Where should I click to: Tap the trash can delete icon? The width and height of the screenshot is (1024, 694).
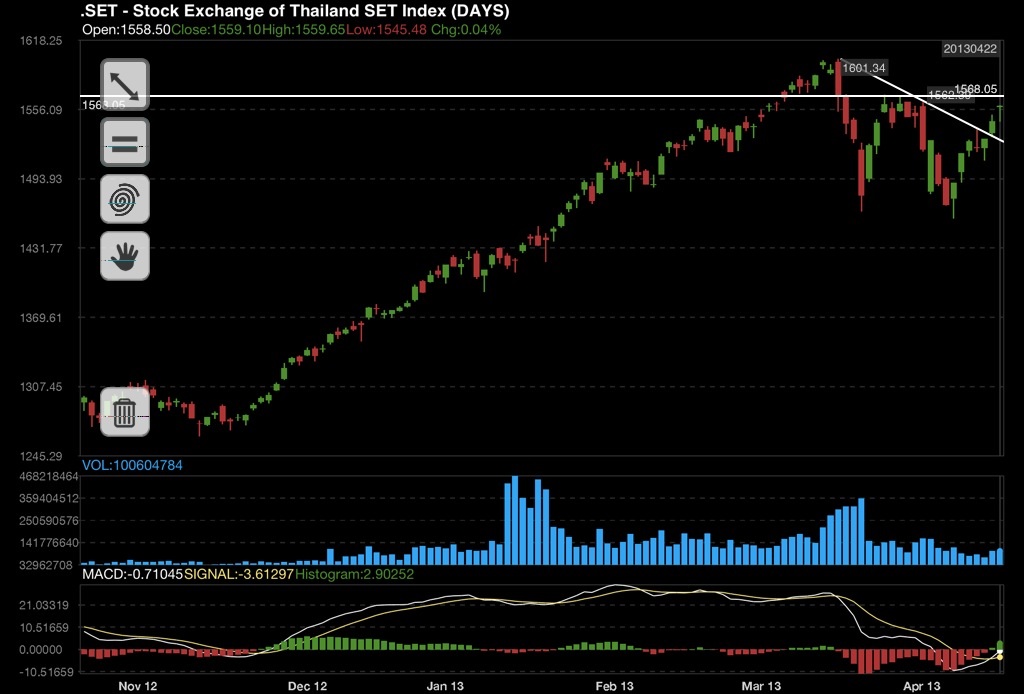point(125,412)
